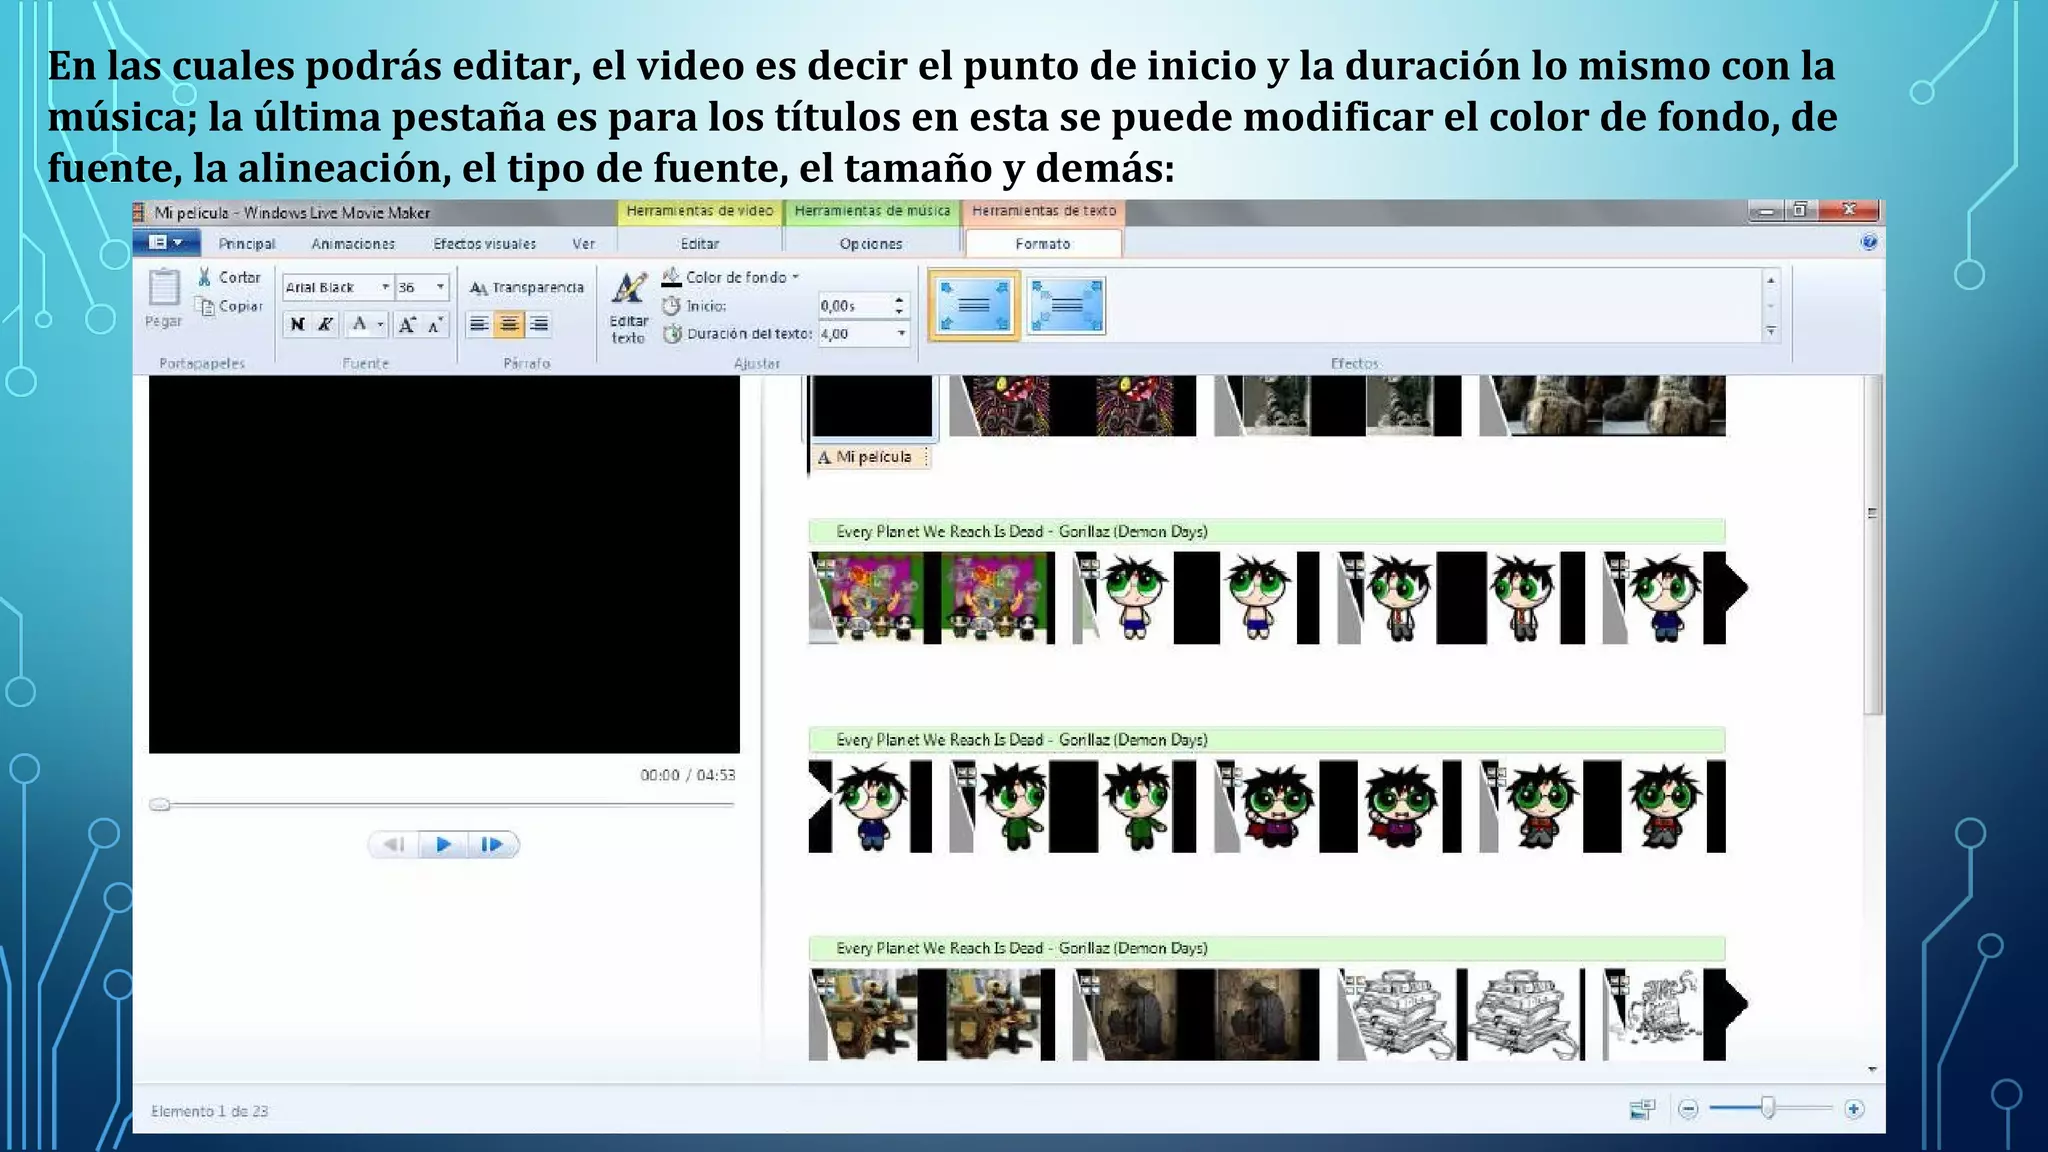This screenshot has width=2048, height=1152.
Task: Click the timeline zoom slider handle
Action: click(x=1768, y=1108)
